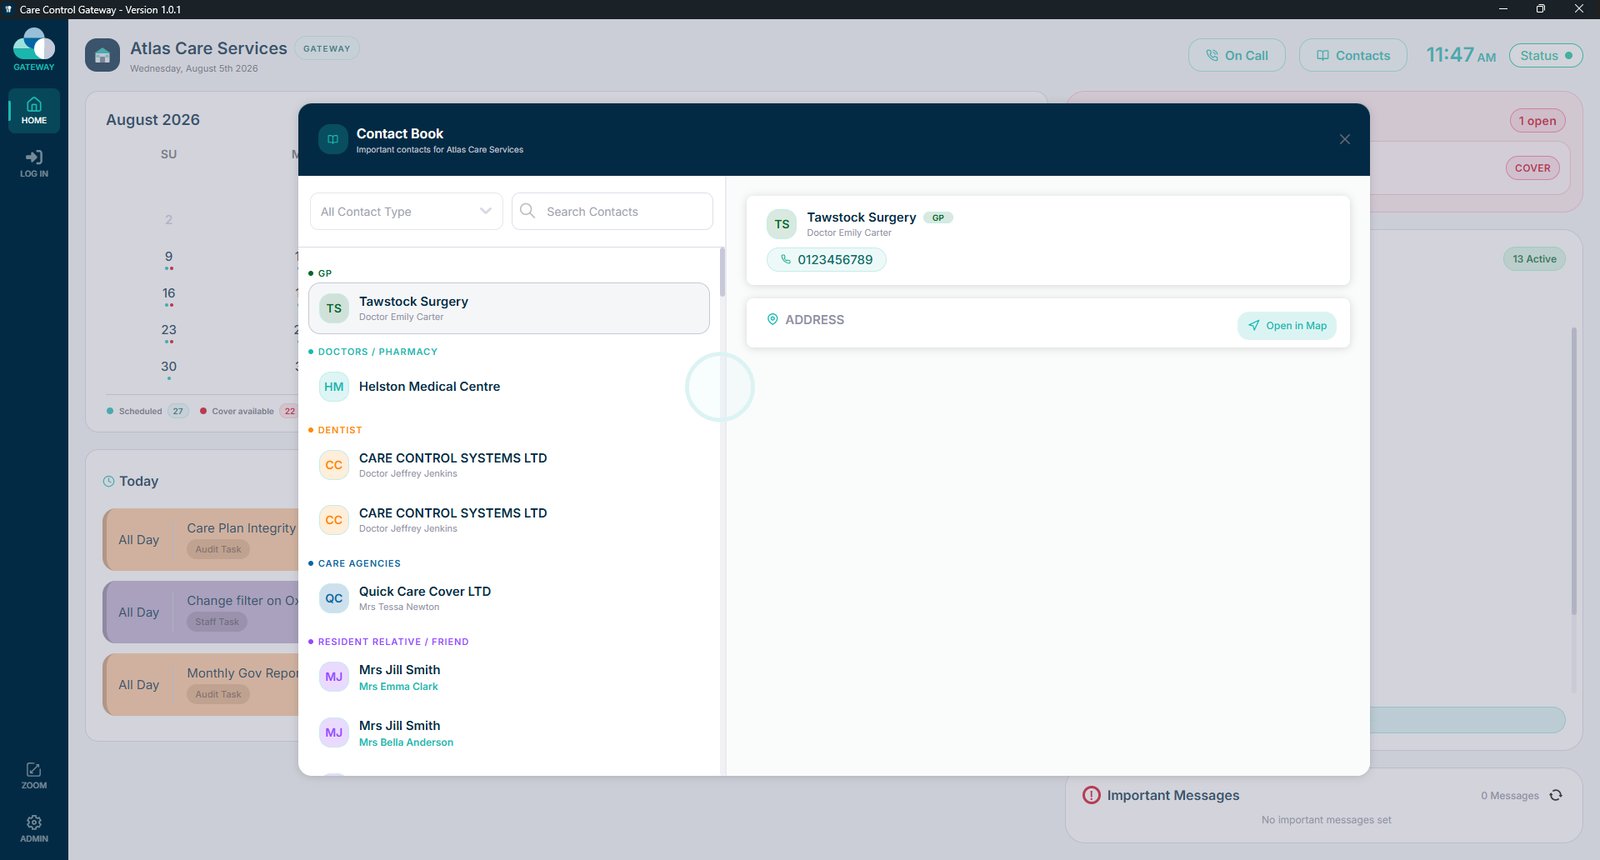Click the Gateway cloud logo
This screenshot has width=1600, height=860.
click(34, 49)
